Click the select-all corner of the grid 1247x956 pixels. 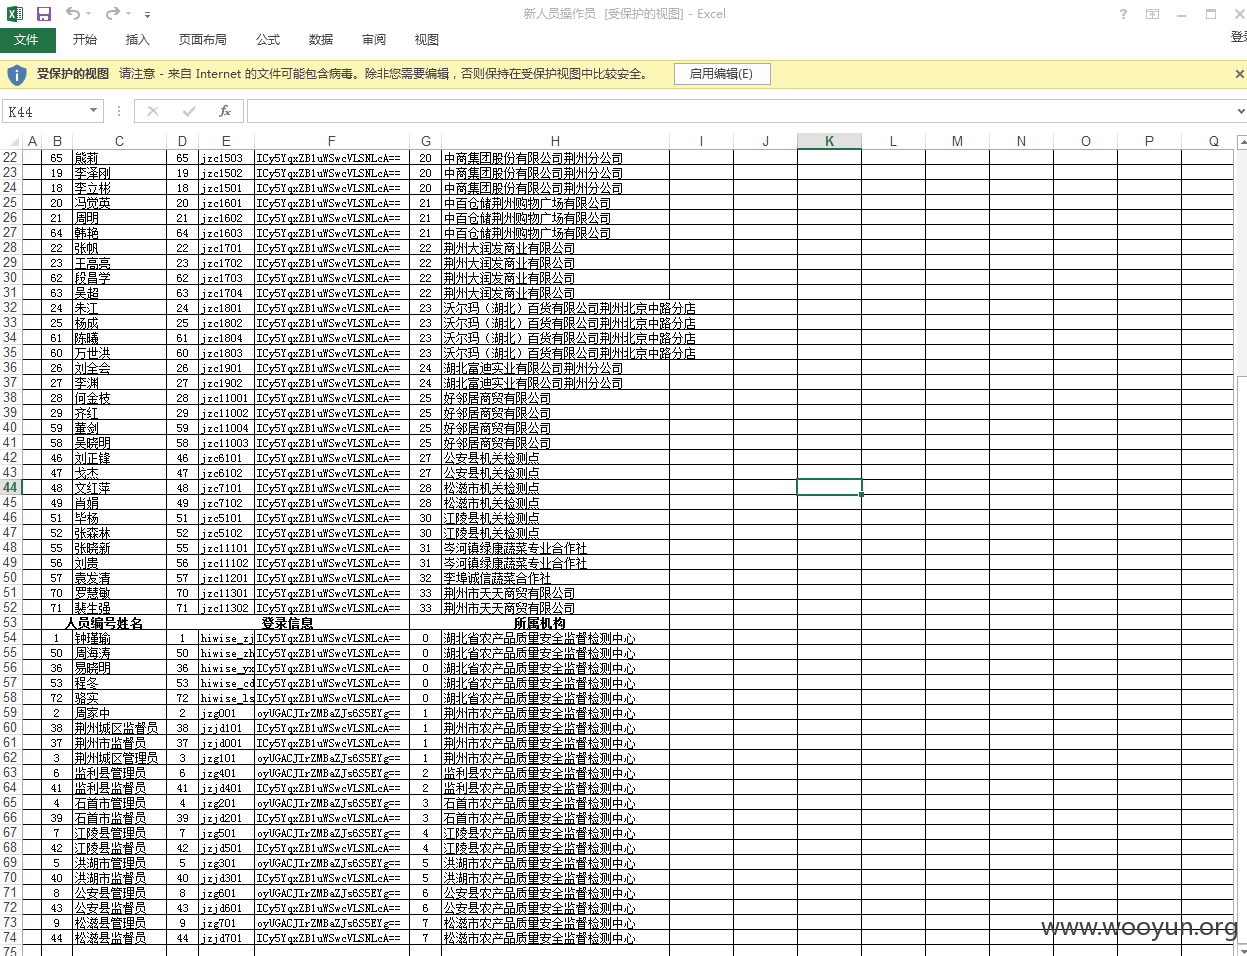point(10,141)
